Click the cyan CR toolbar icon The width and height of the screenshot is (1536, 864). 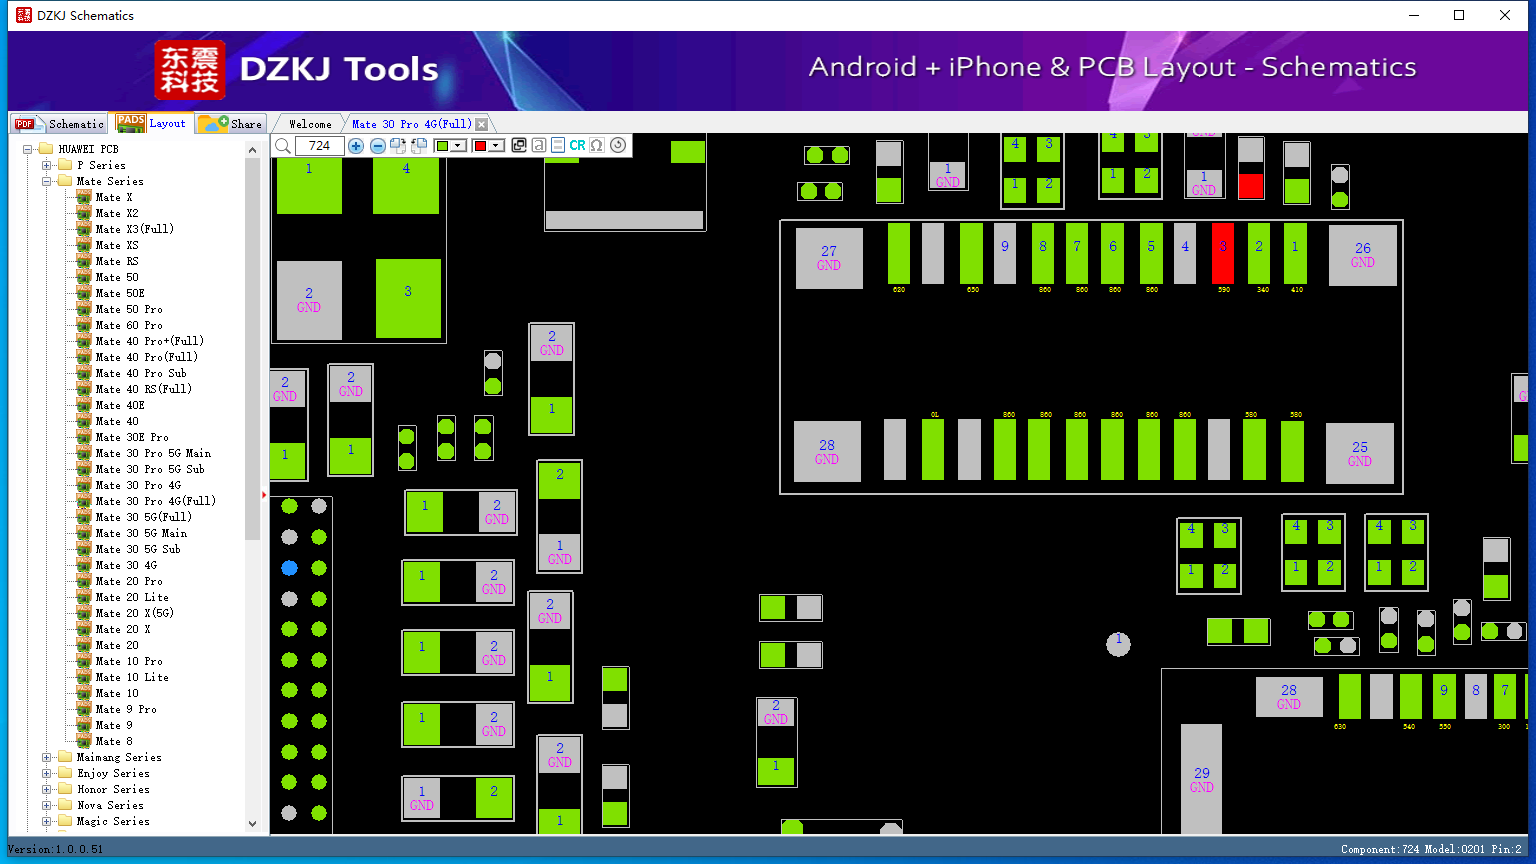[x=577, y=146]
